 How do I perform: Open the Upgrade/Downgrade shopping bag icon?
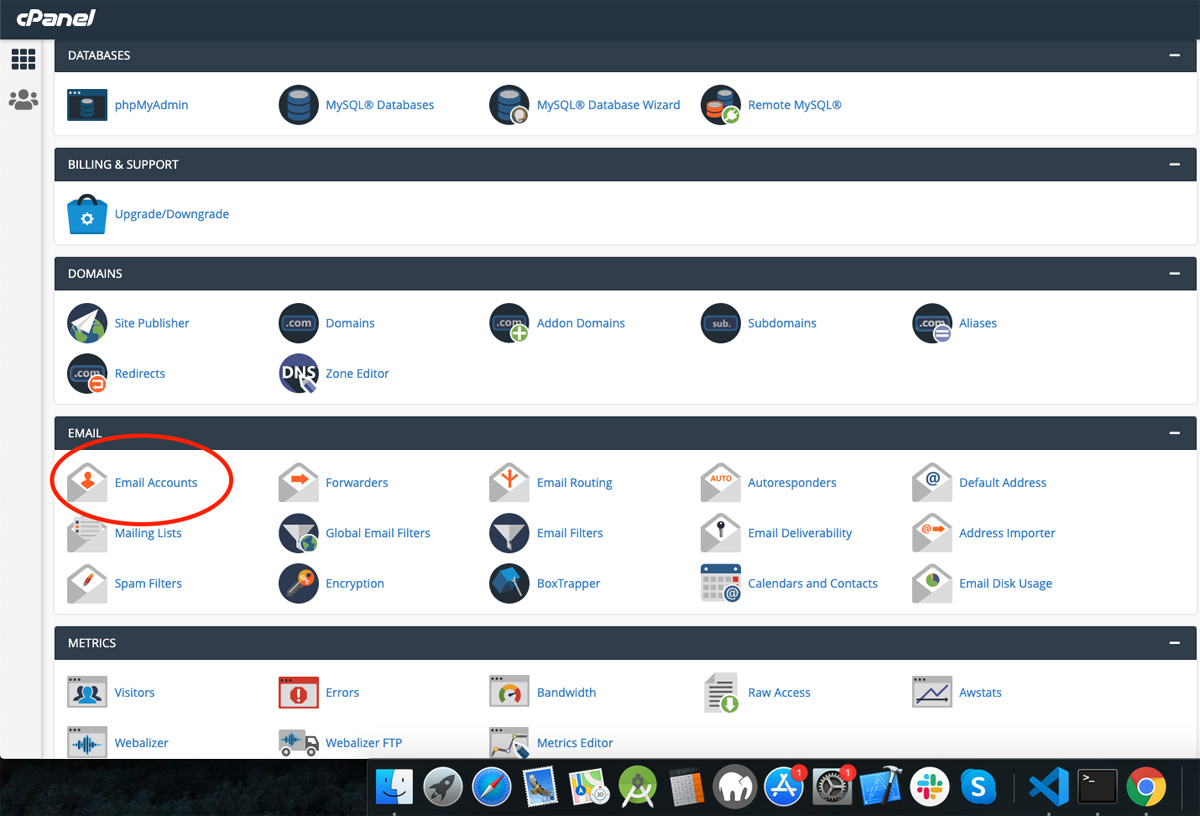87,215
